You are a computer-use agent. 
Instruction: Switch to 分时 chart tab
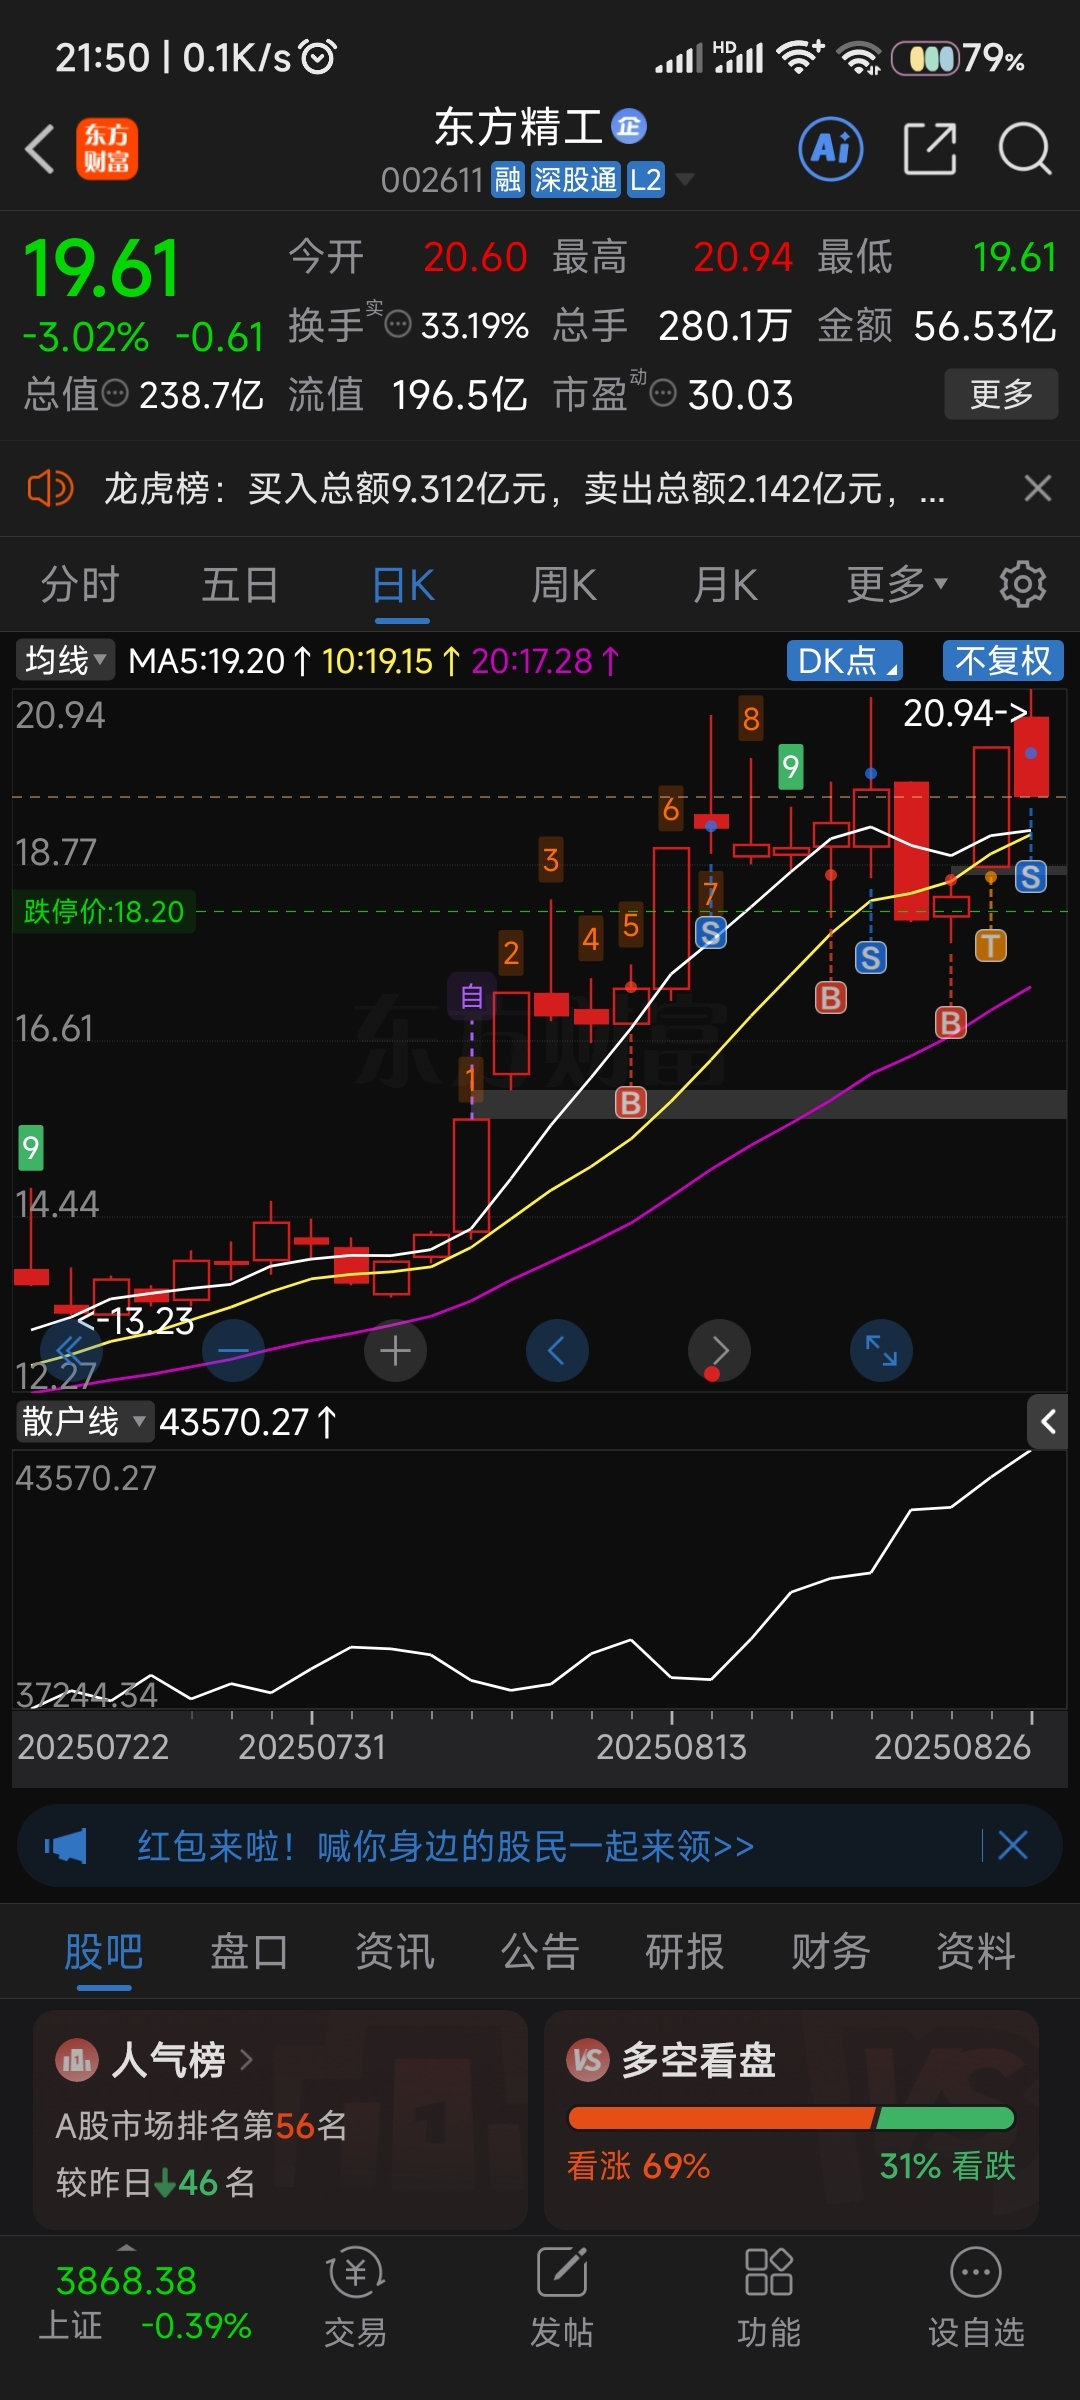click(x=80, y=584)
